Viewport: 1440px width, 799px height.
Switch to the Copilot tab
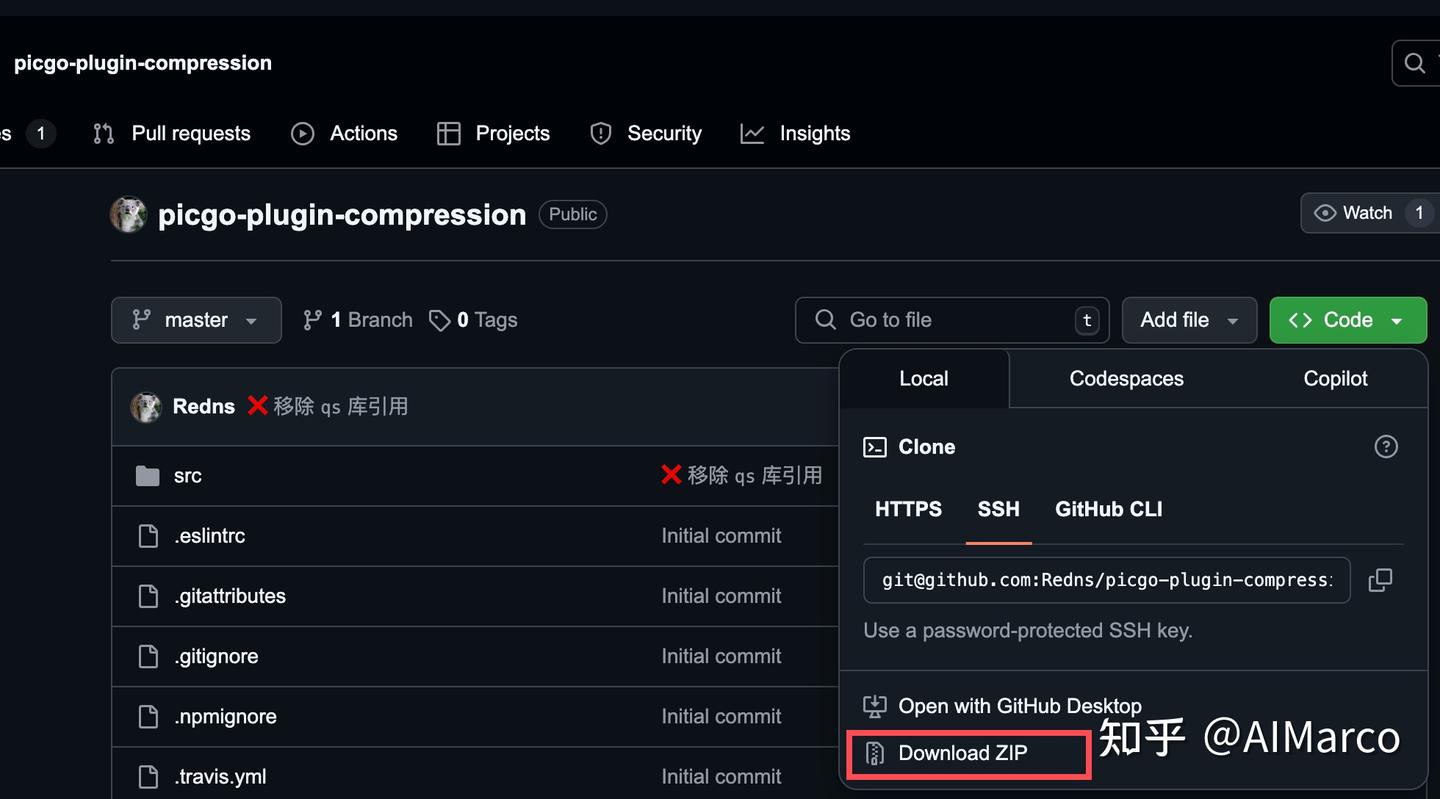[x=1335, y=379]
